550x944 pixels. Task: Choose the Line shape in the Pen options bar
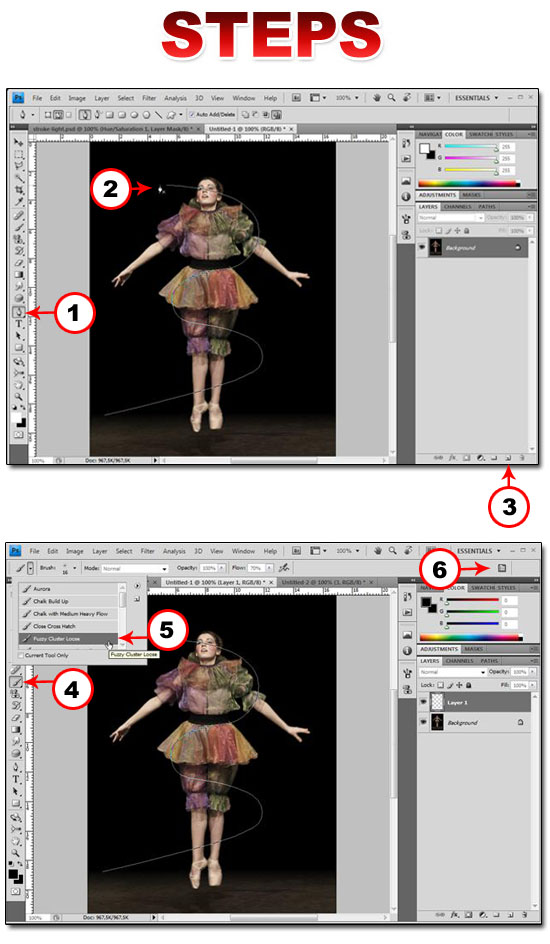(159, 114)
